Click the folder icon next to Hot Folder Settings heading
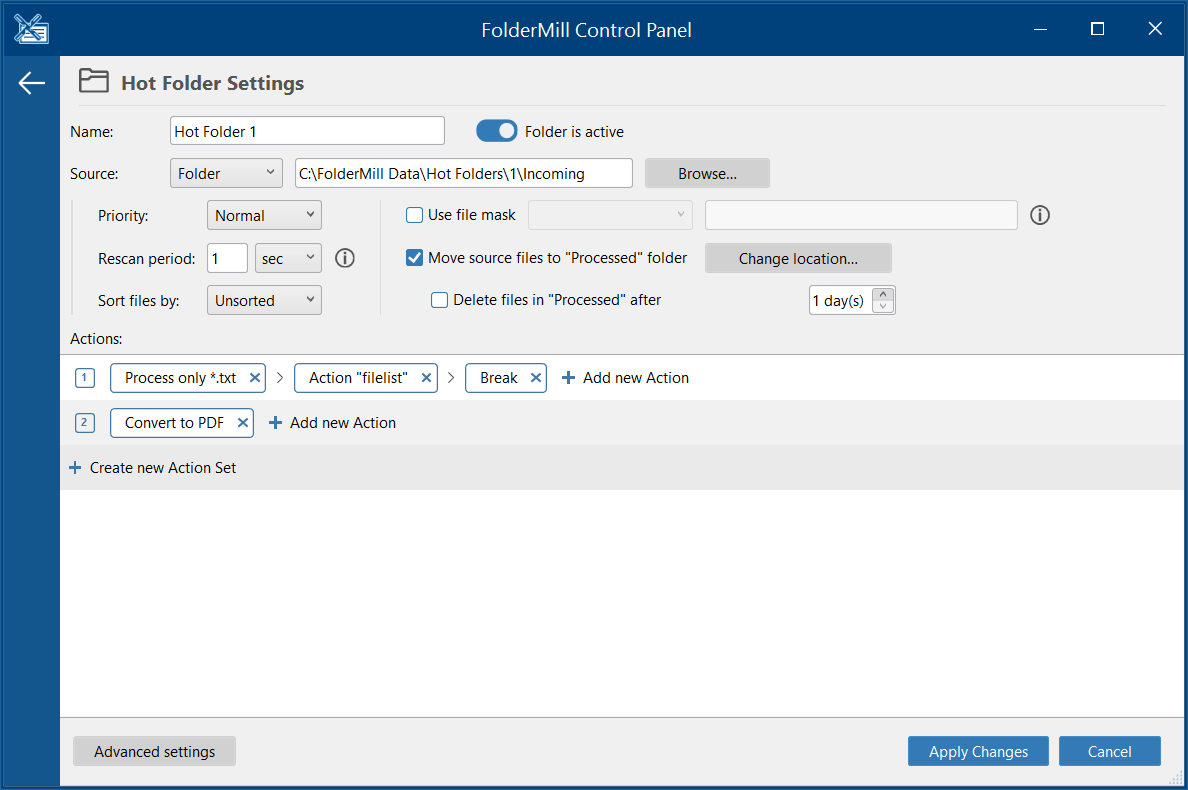This screenshot has height=790, width=1188. [x=93, y=81]
